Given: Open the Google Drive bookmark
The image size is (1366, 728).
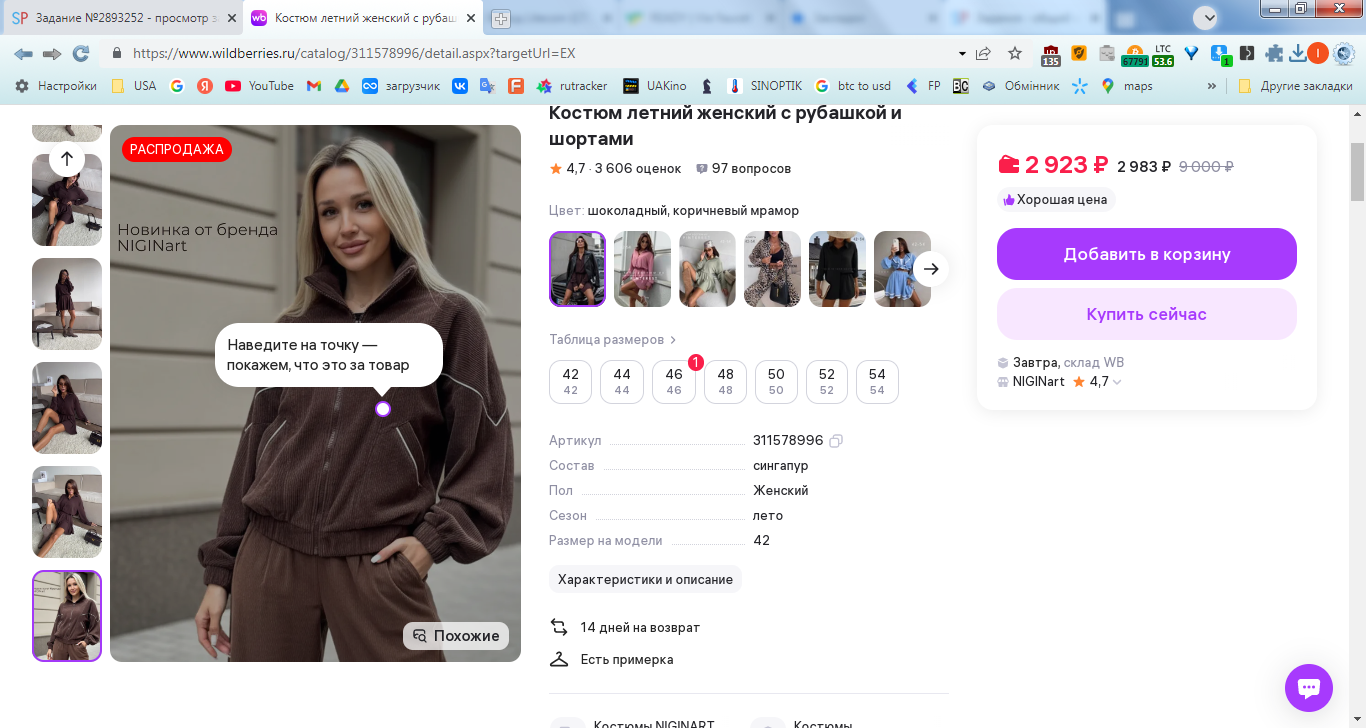Looking at the screenshot, I should coord(341,86).
